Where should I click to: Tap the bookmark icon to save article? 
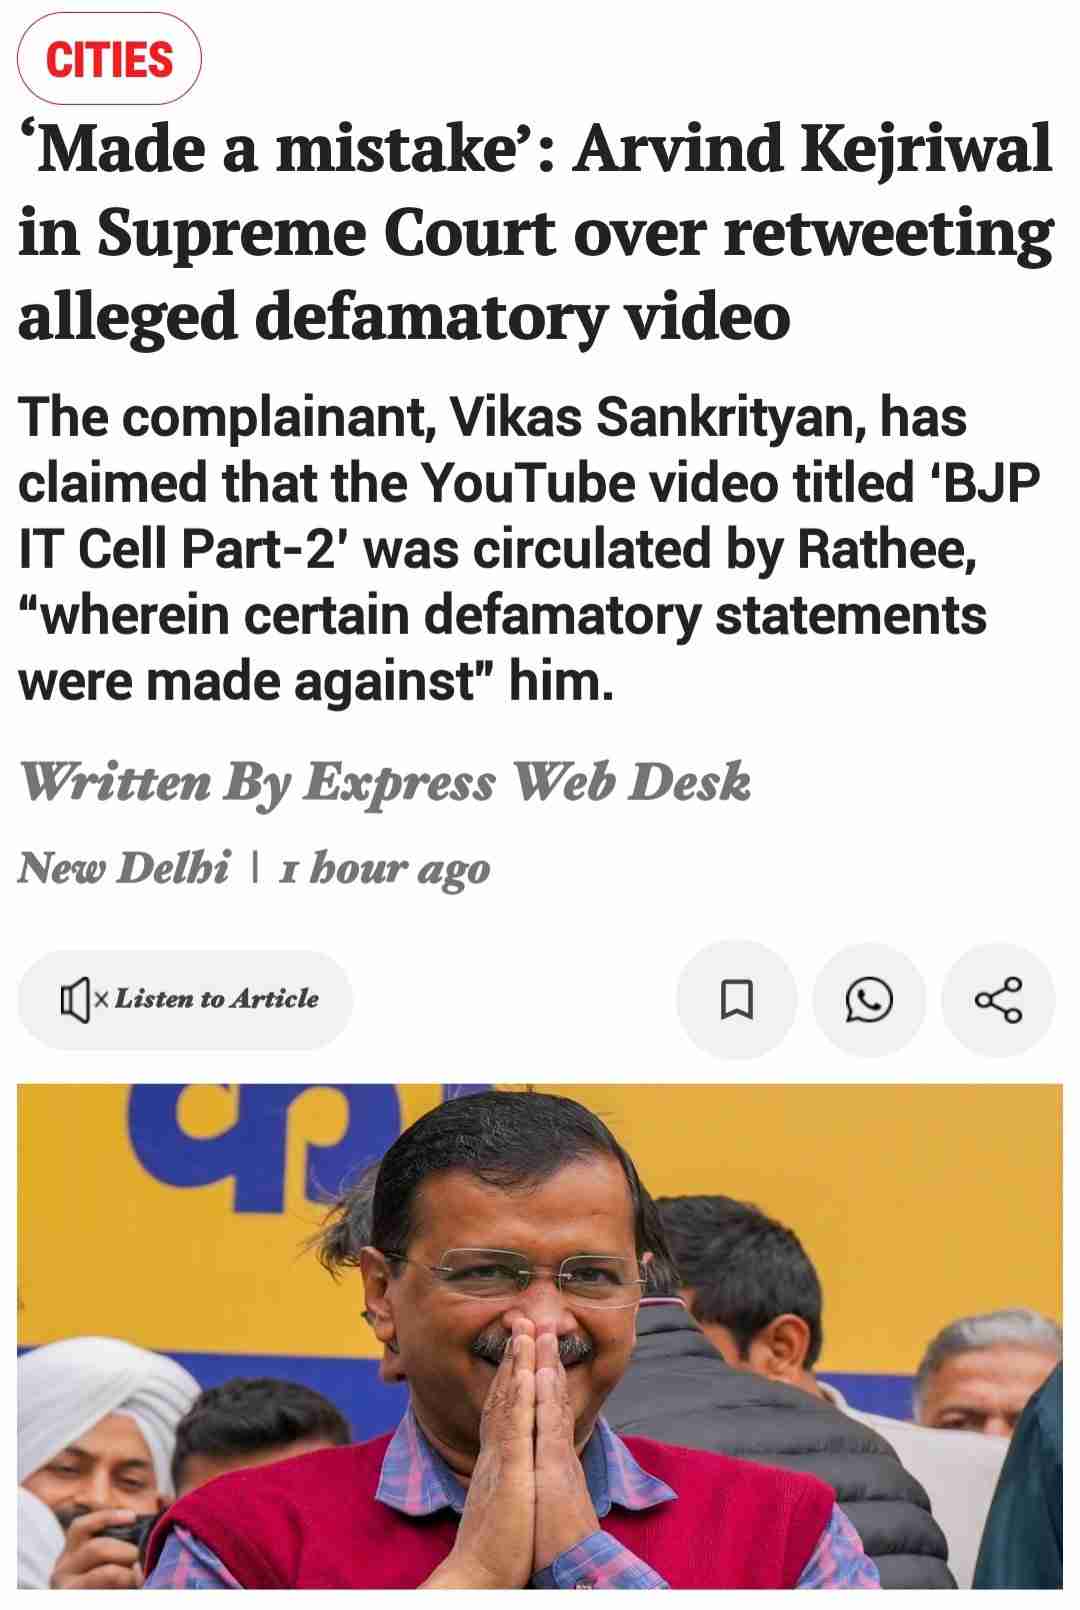tap(737, 999)
